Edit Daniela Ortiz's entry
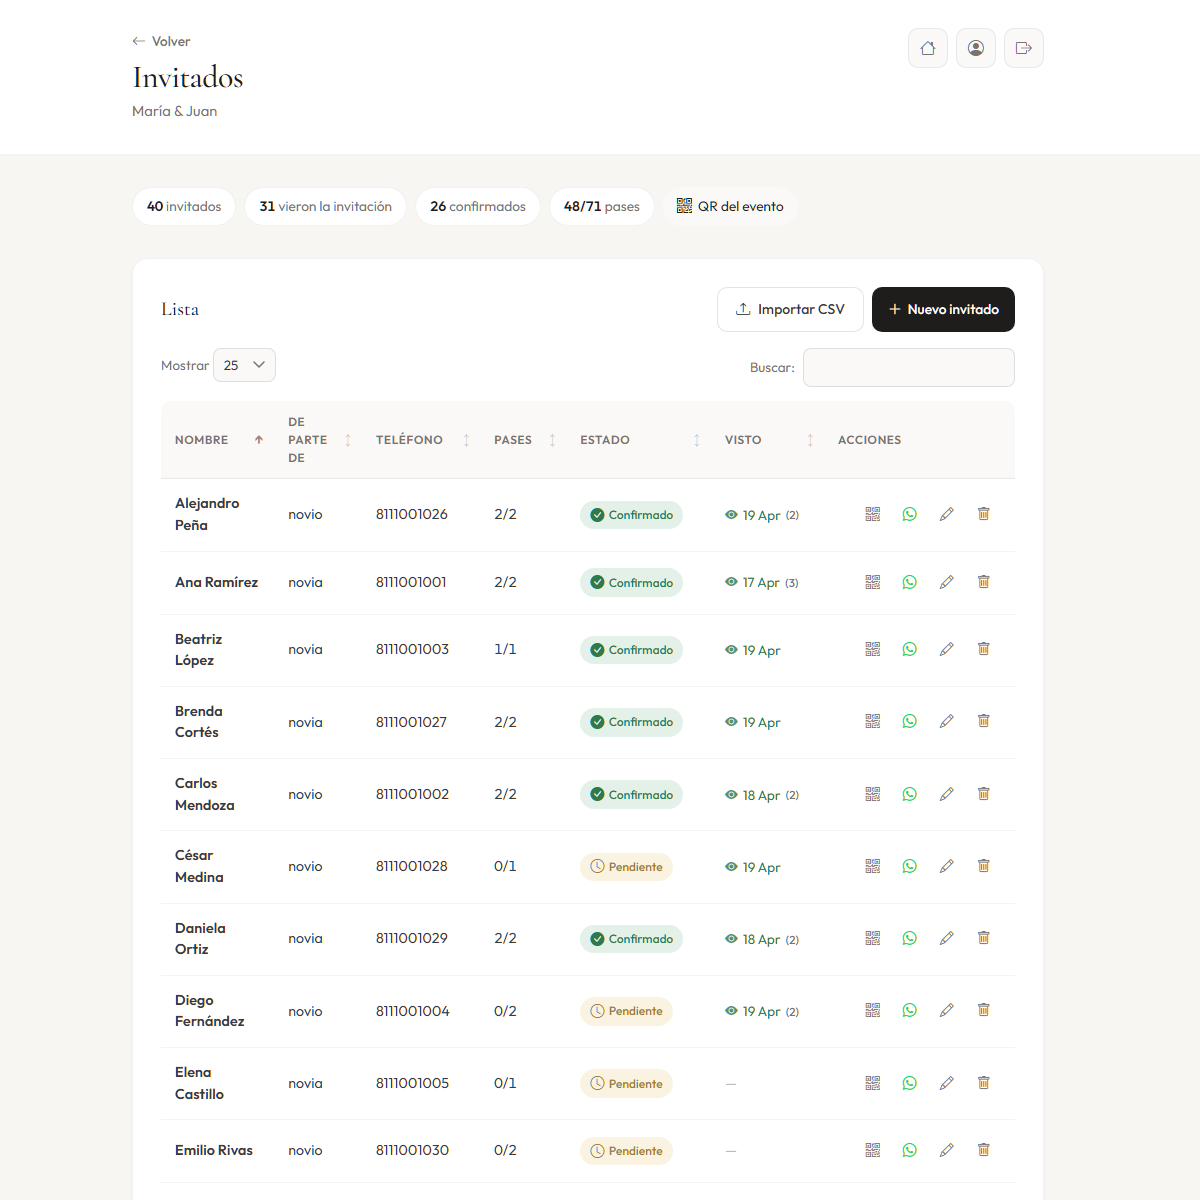 (x=947, y=938)
